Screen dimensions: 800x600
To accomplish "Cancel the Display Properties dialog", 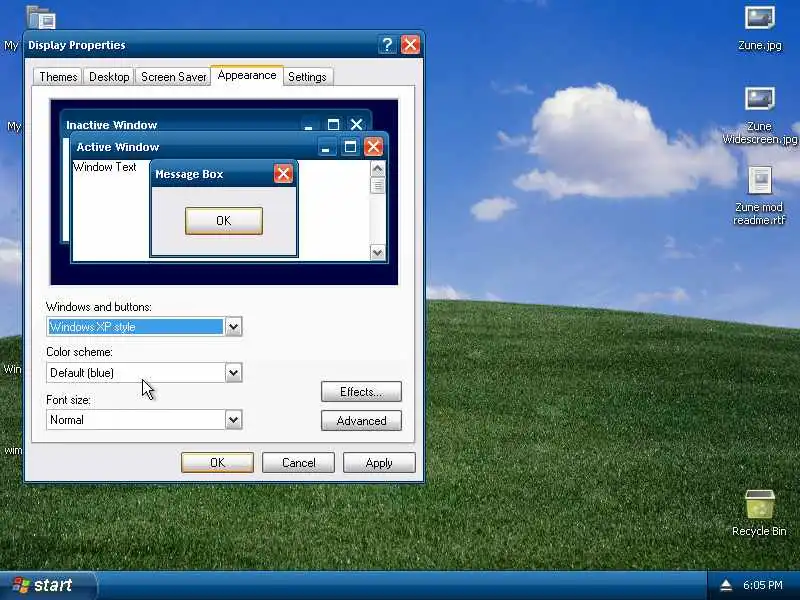I will point(298,463).
